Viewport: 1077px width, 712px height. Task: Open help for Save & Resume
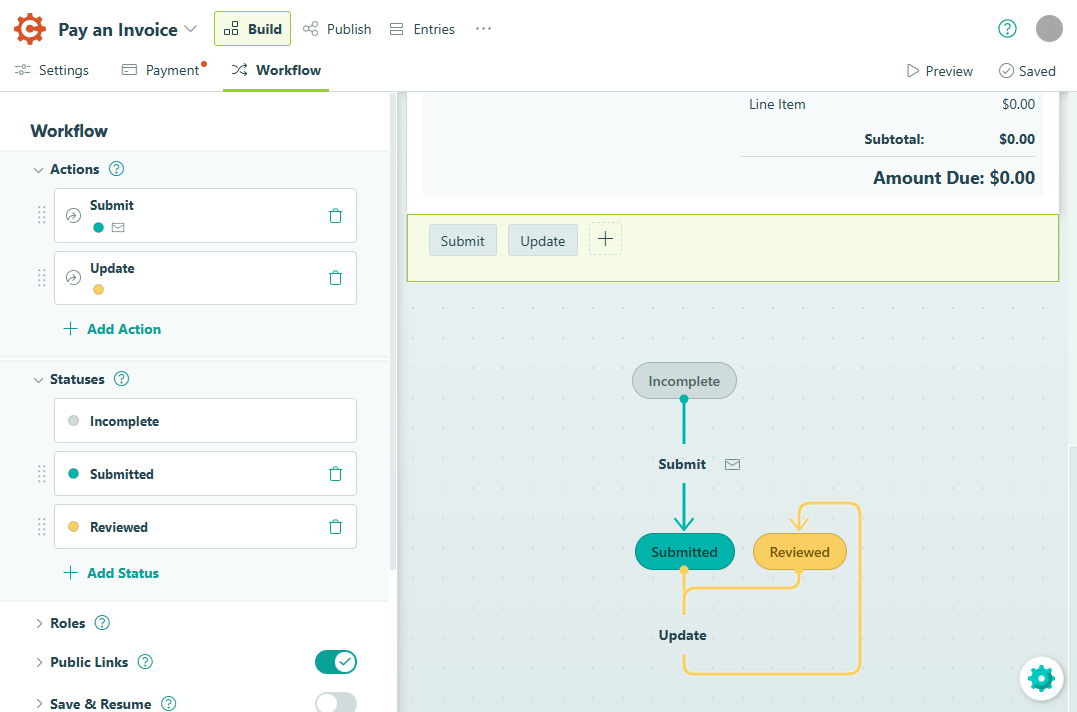168,704
